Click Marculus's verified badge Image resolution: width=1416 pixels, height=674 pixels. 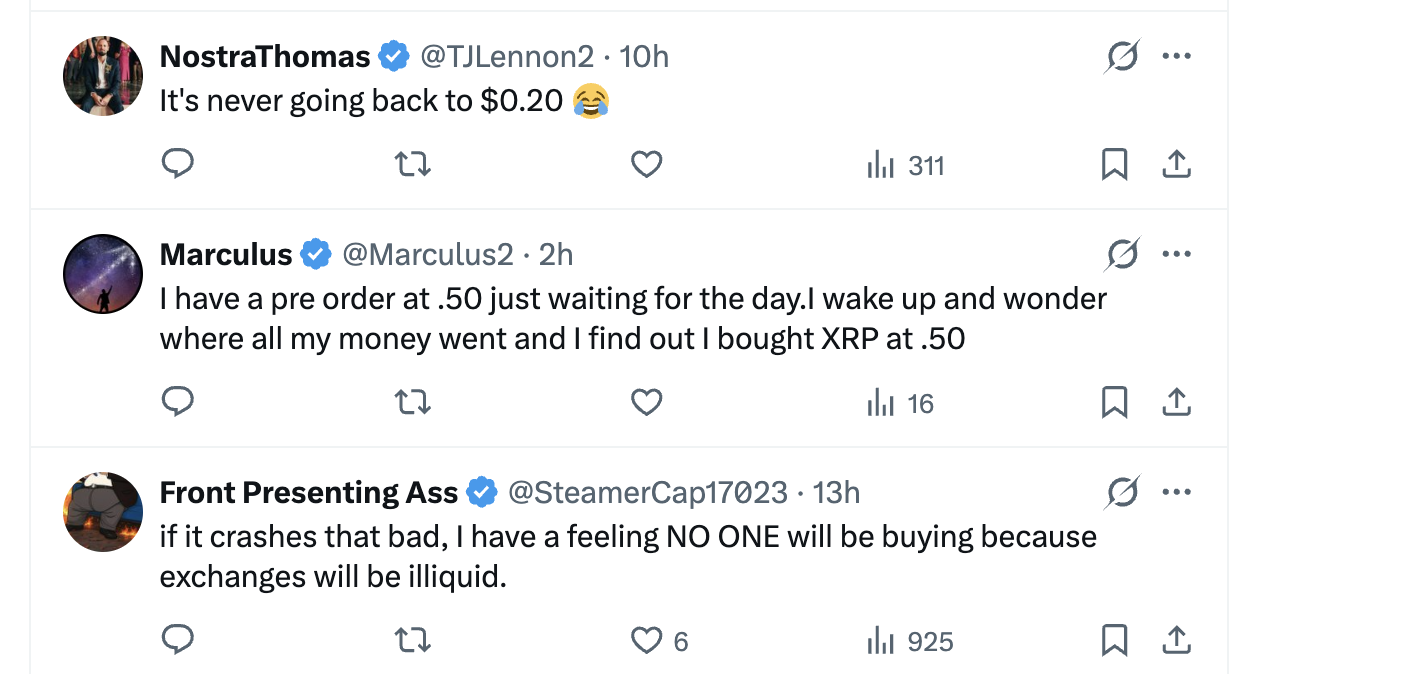316,254
